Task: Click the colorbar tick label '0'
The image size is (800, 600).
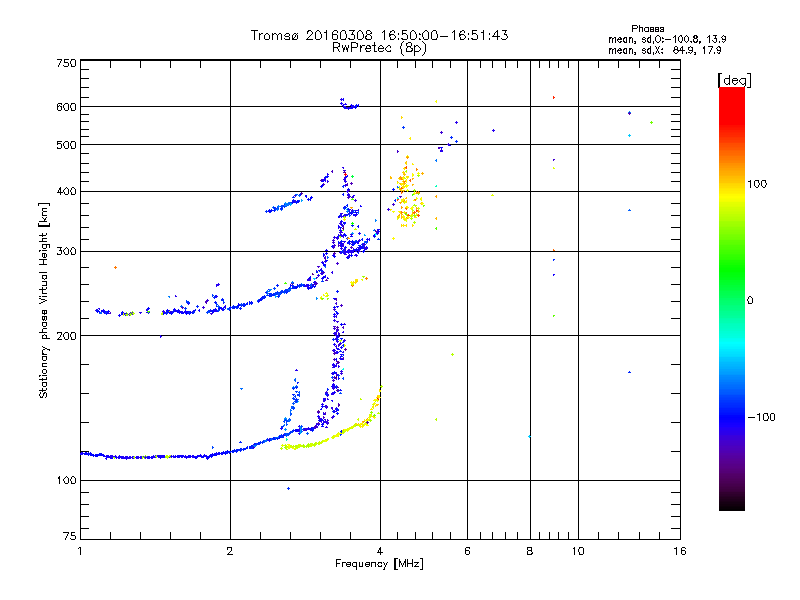Action: pos(750,301)
